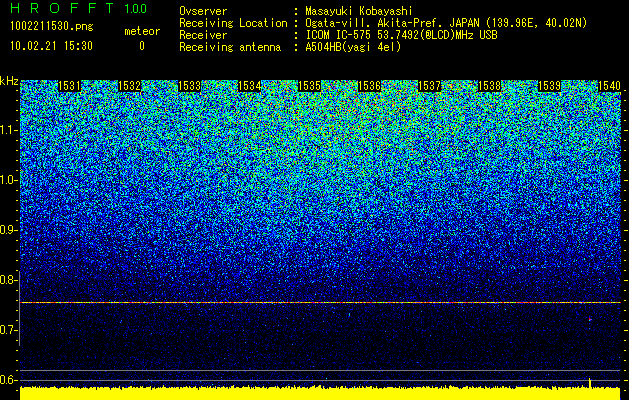Click the kHz axis unit label
The width and height of the screenshot is (629, 400).
tap(9, 81)
